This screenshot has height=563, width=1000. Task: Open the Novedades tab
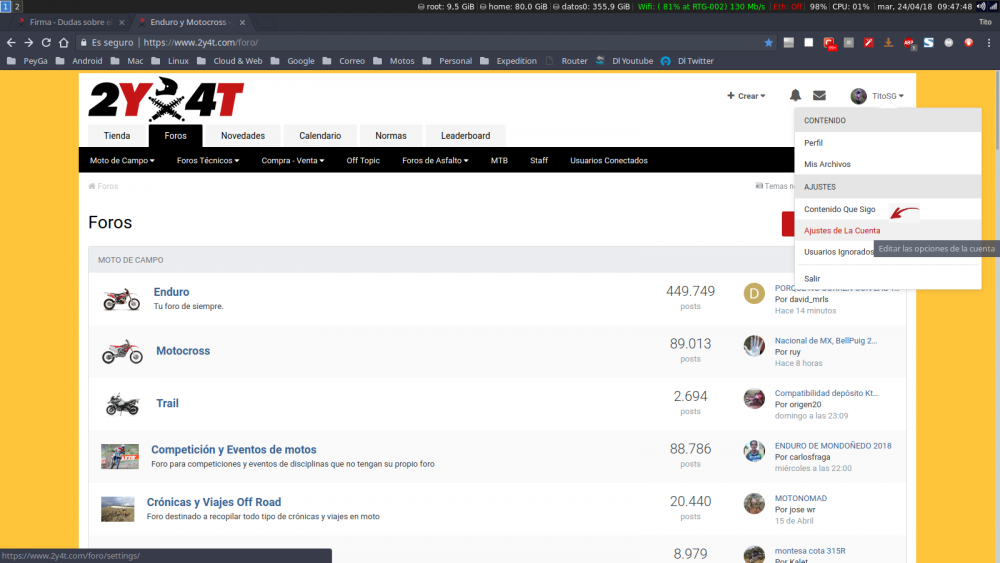click(x=243, y=136)
